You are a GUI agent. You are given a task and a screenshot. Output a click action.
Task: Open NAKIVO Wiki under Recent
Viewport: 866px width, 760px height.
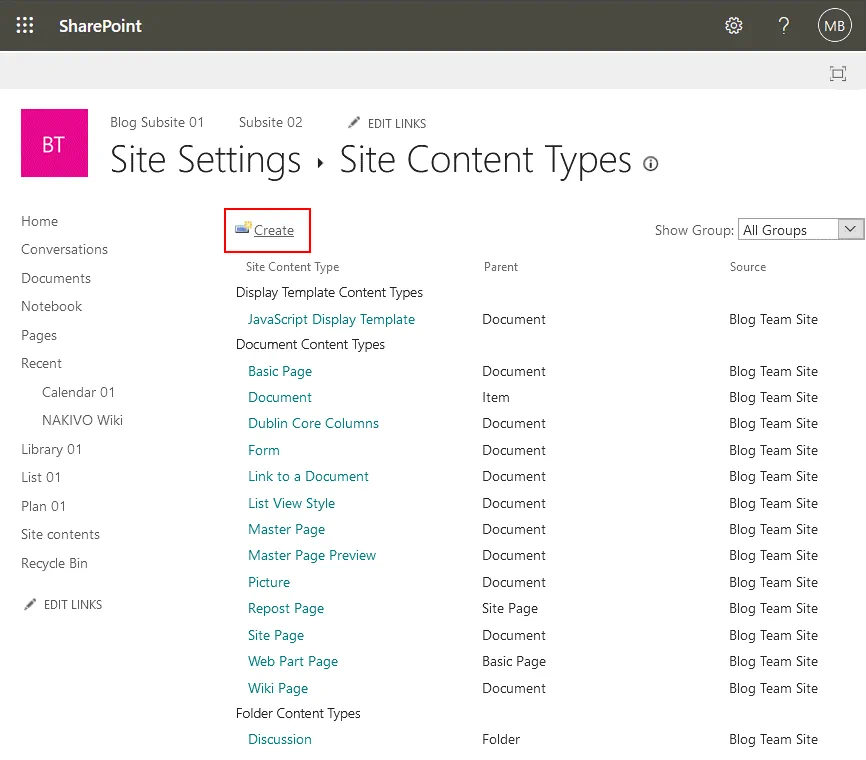pos(82,420)
